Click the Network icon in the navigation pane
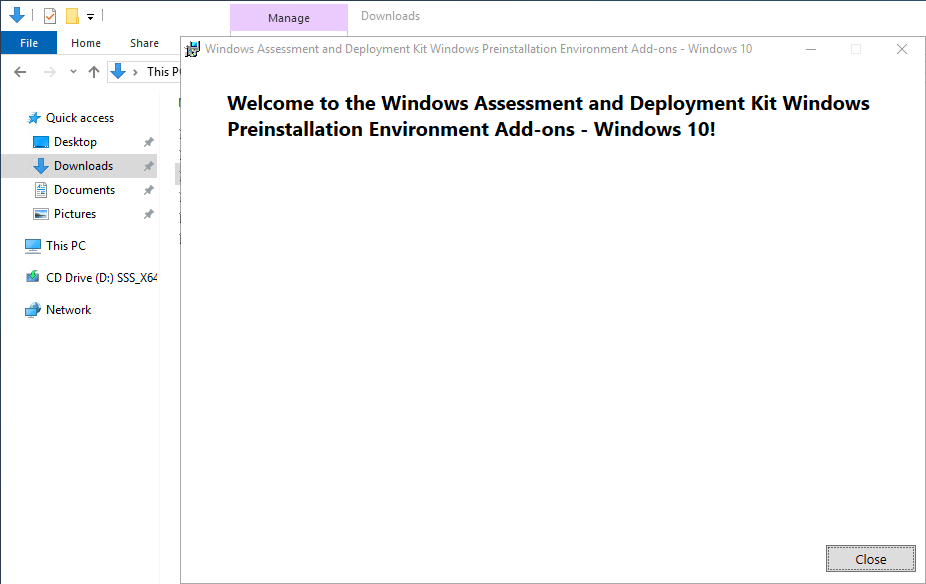 coord(33,310)
